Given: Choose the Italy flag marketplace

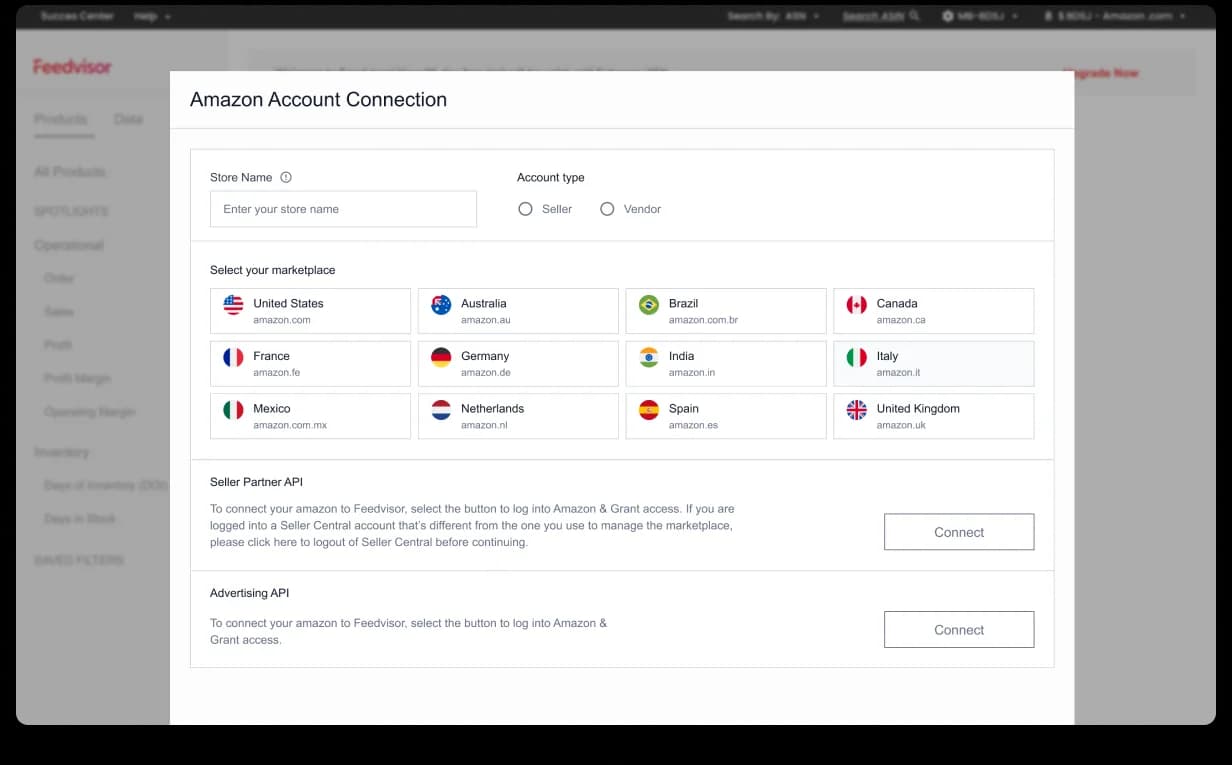Looking at the screenshot, I should click(x=934, y=364).
